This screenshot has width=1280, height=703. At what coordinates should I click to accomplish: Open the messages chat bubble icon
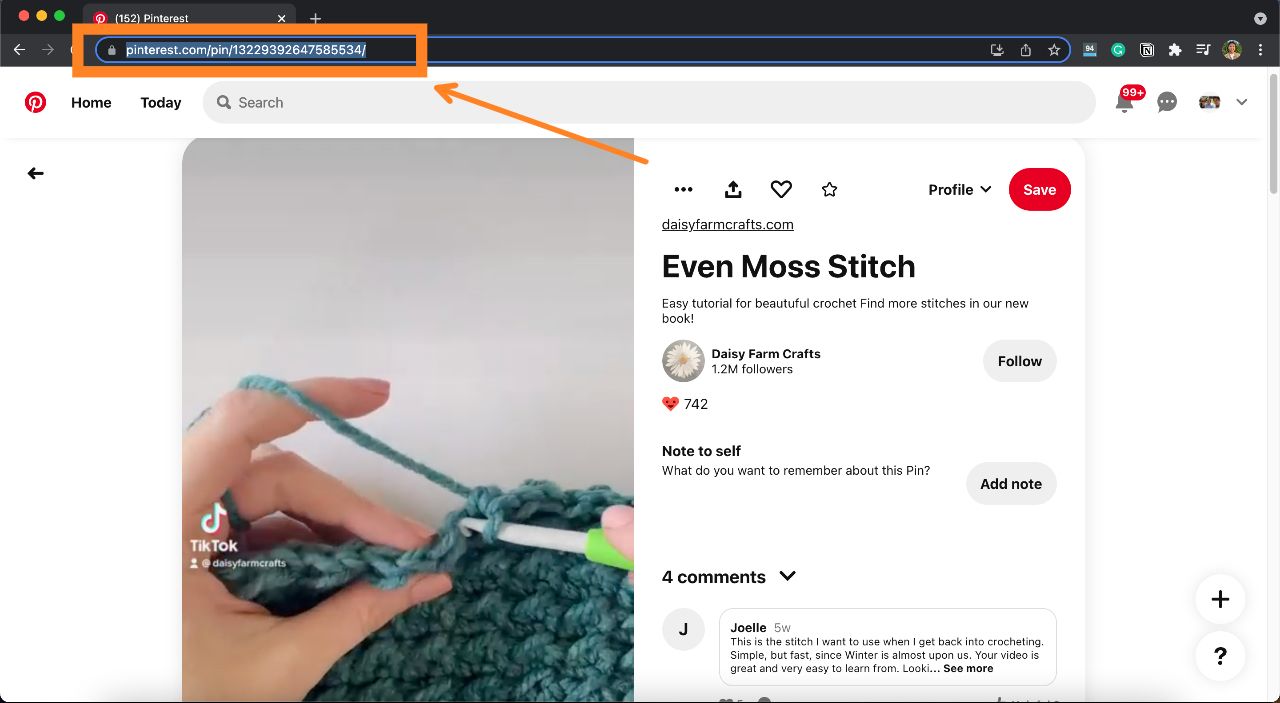click(x=1167, y=102)
